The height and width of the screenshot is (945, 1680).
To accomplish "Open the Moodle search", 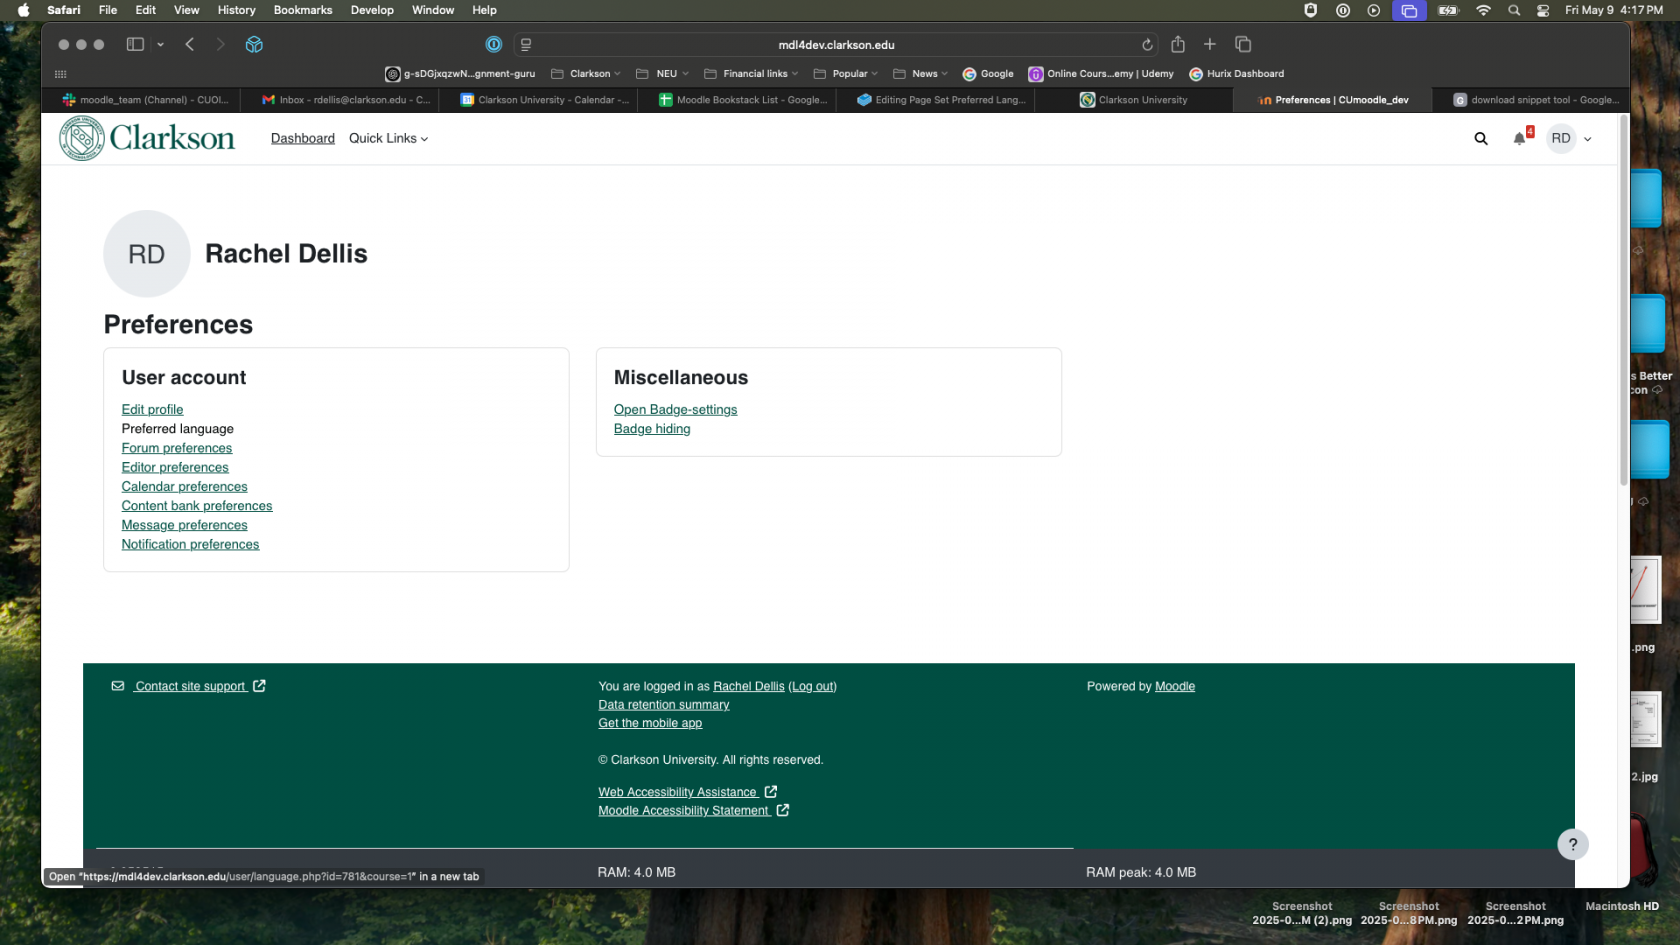I will [1481, 139].
